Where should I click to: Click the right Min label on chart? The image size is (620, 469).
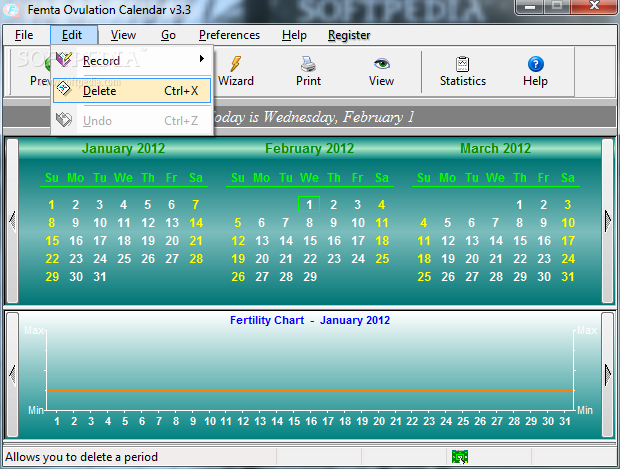tap(585, 410)
